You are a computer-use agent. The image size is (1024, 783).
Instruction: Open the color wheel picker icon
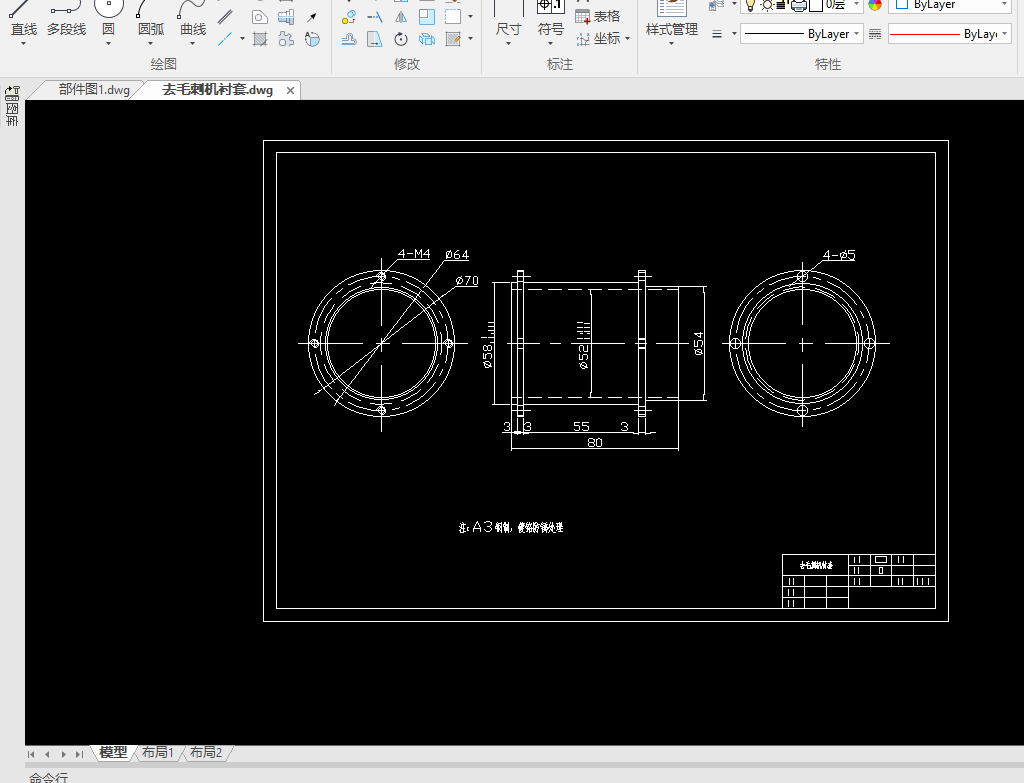click(876, 5)
